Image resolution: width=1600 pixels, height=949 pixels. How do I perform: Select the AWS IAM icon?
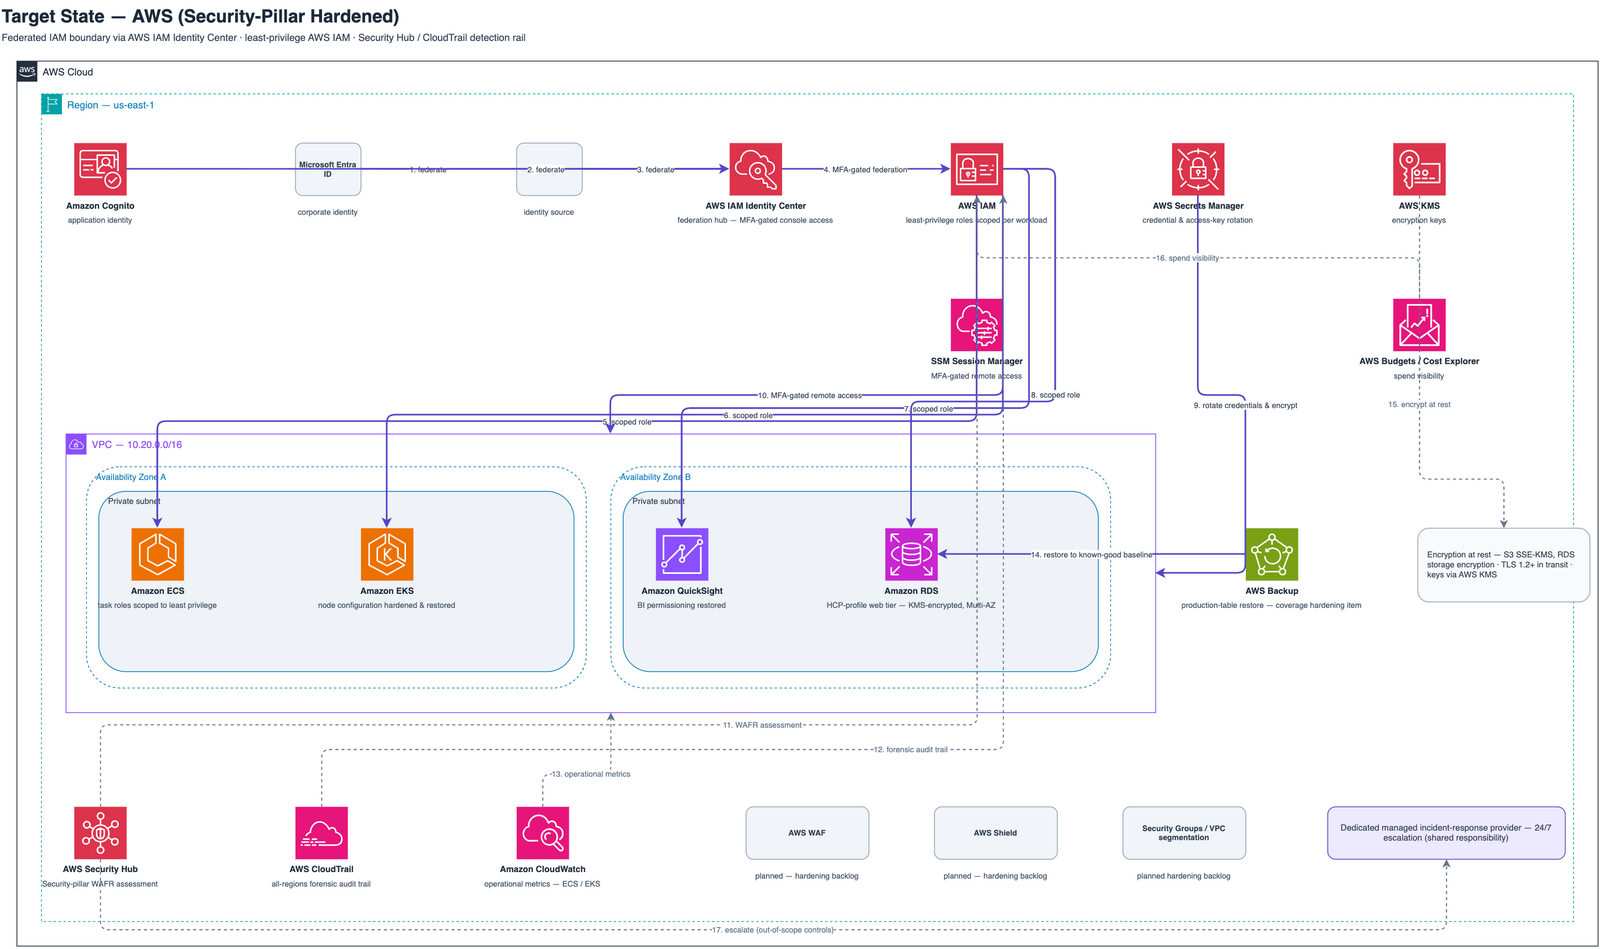point(977,169)
